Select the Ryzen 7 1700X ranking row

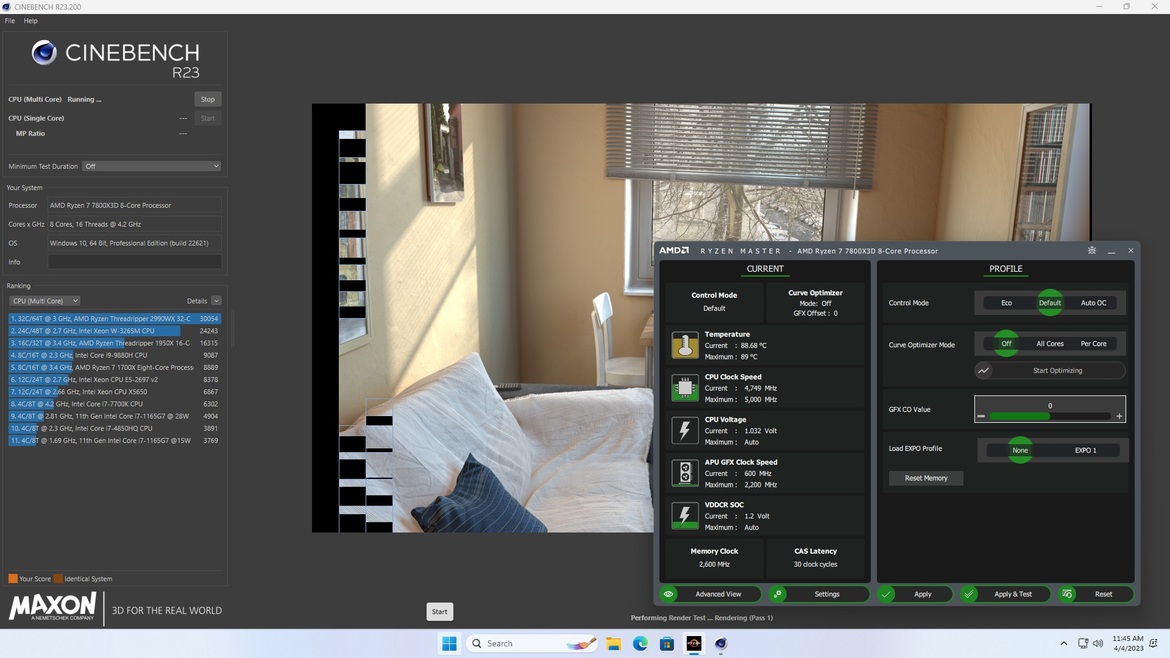tap(114, 367)
